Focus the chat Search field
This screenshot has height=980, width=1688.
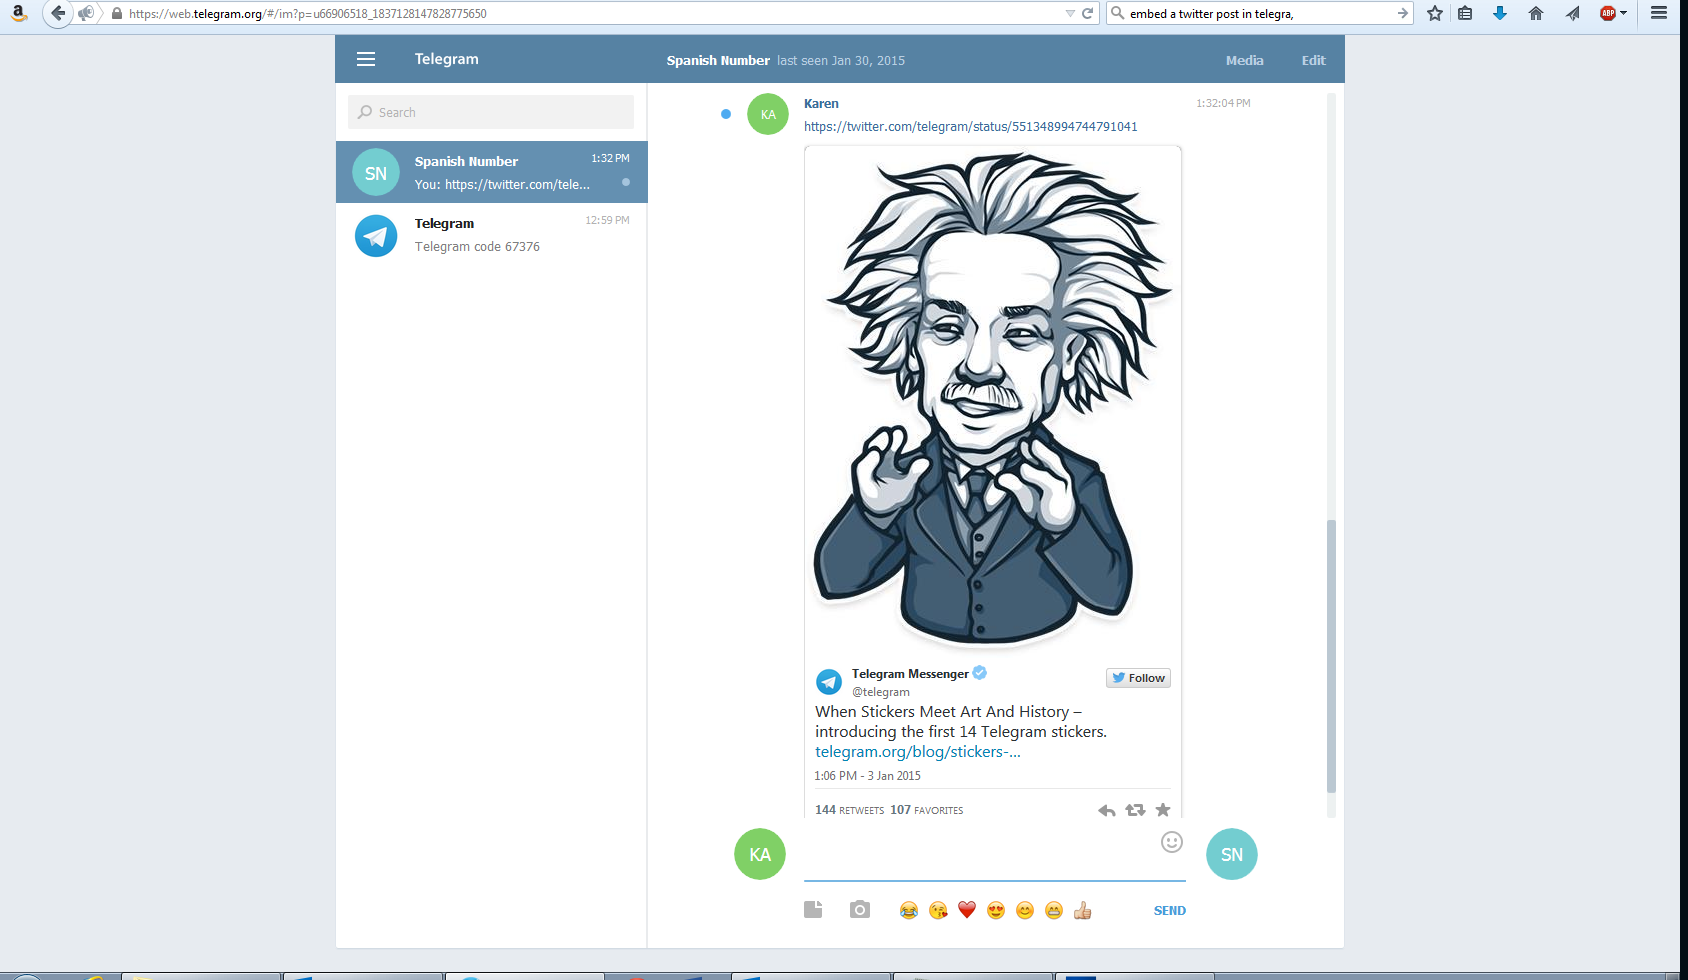tap(491, 112)
